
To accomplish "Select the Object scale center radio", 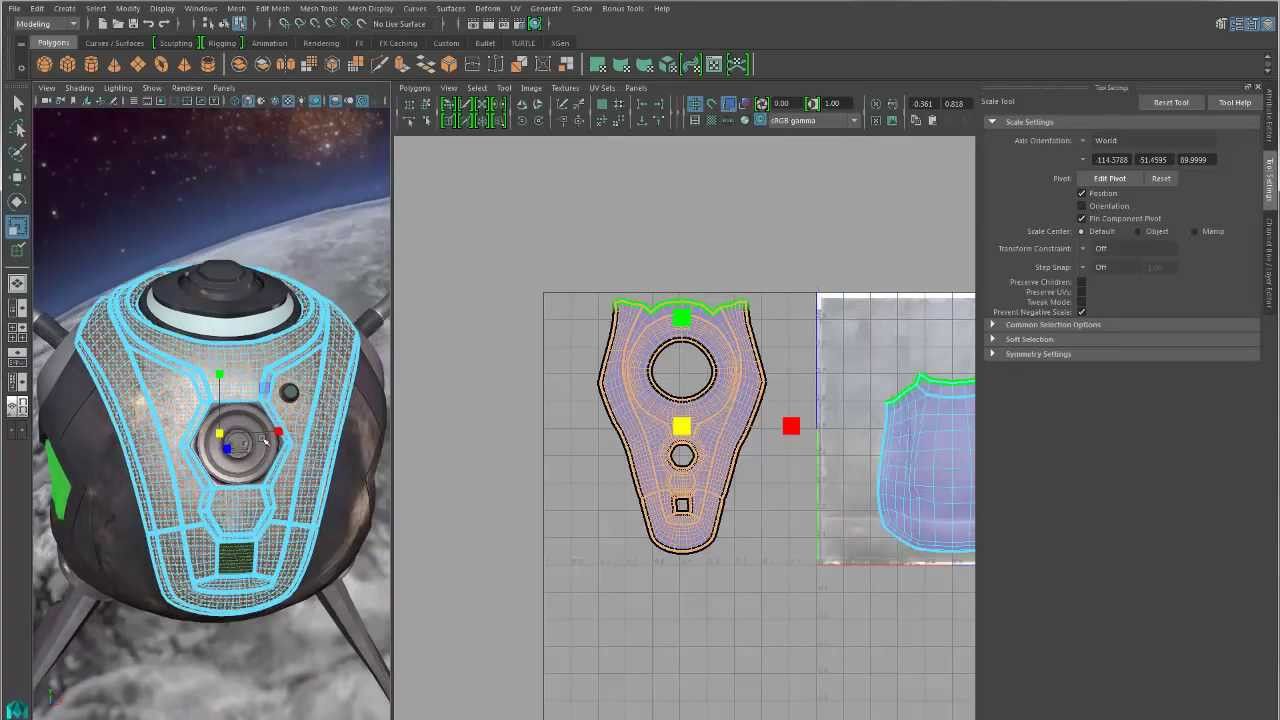I will 1138,231.
